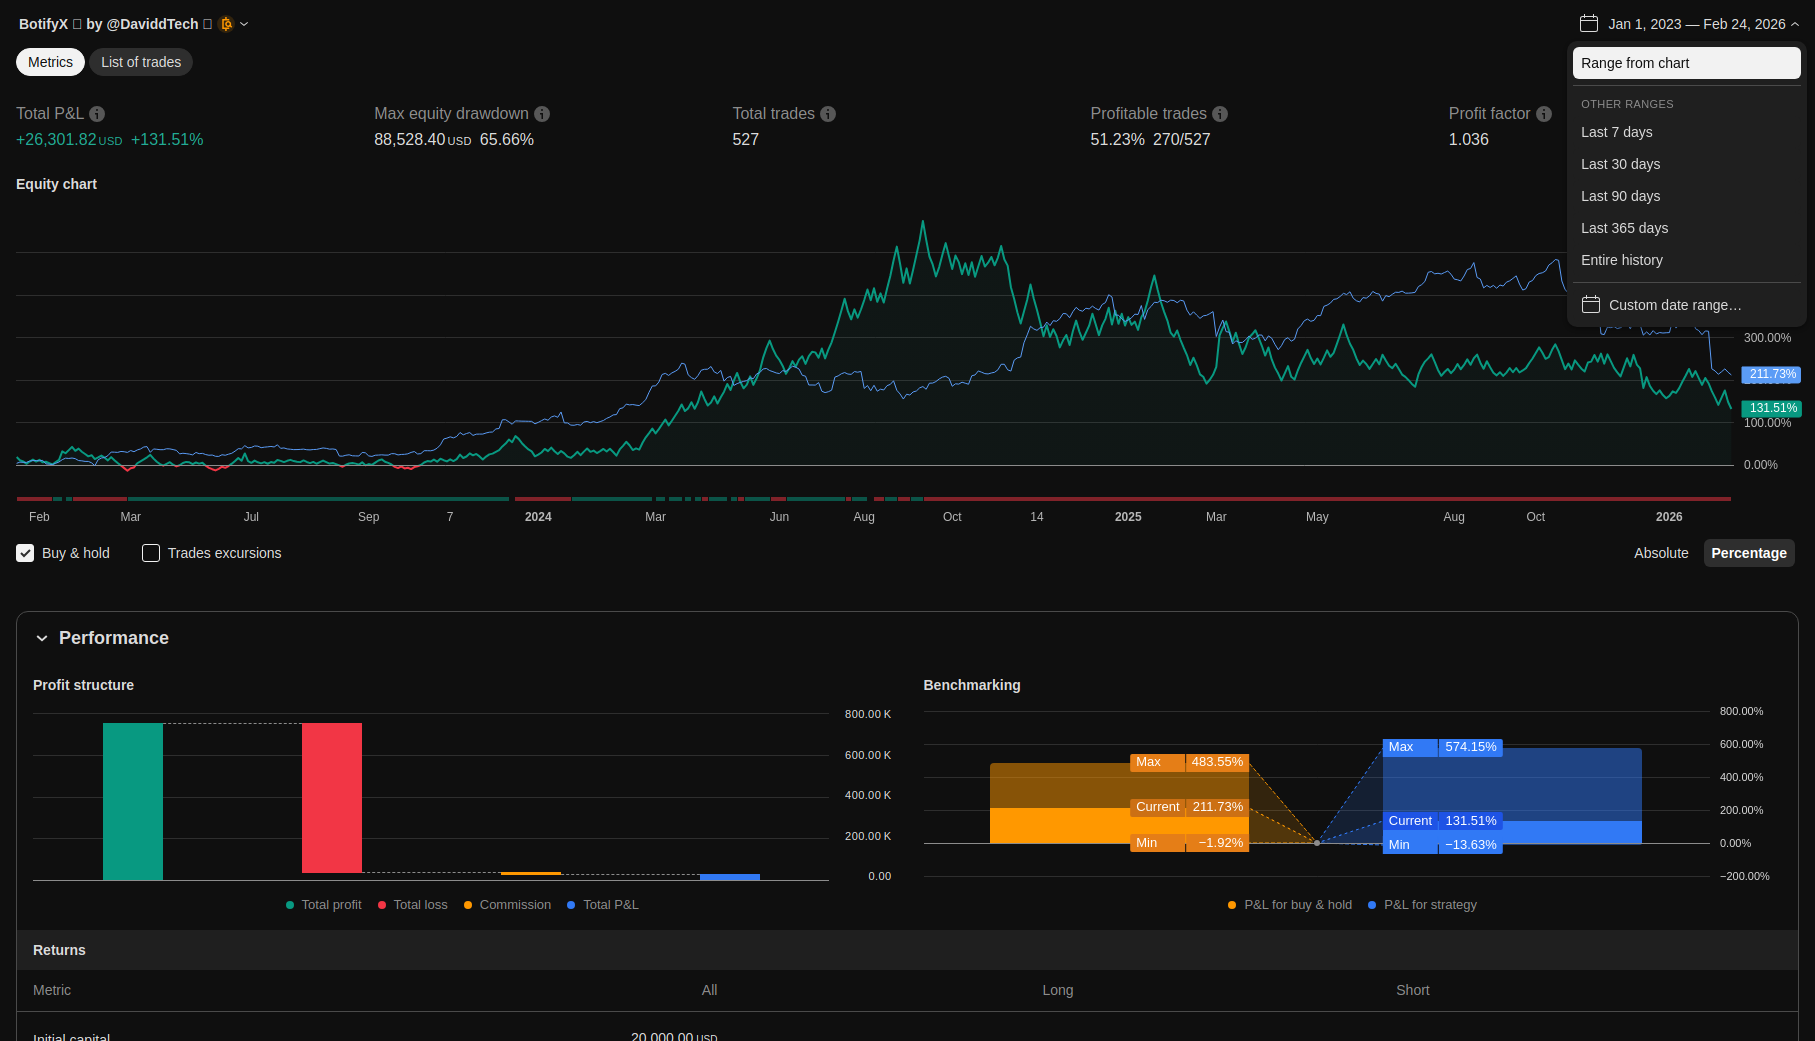Screen dimensions: 1815x1041
Task: Collapse the Performance section chevron
Action: pyautogui.click(x=42, y=638)
